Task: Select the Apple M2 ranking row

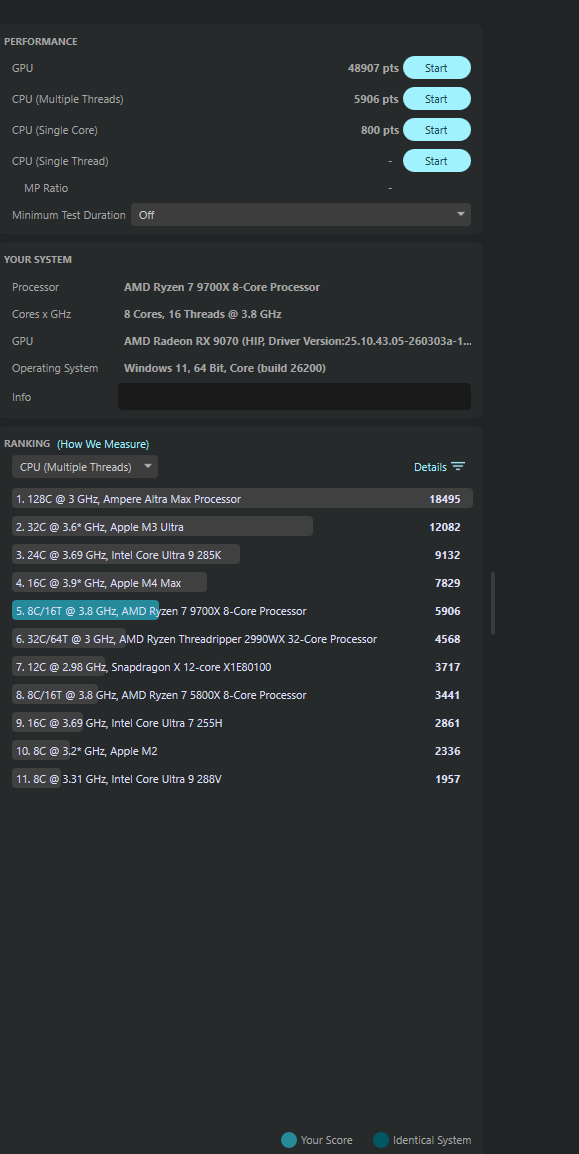Action: click(x=242, y=751)
